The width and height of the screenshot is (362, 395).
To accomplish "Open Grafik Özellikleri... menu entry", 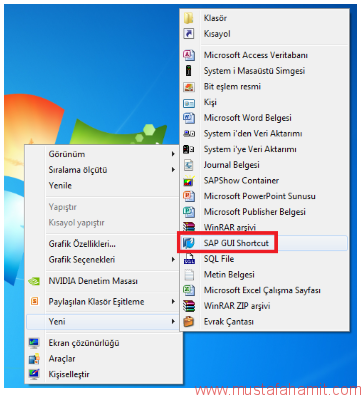I will point(104,244).
